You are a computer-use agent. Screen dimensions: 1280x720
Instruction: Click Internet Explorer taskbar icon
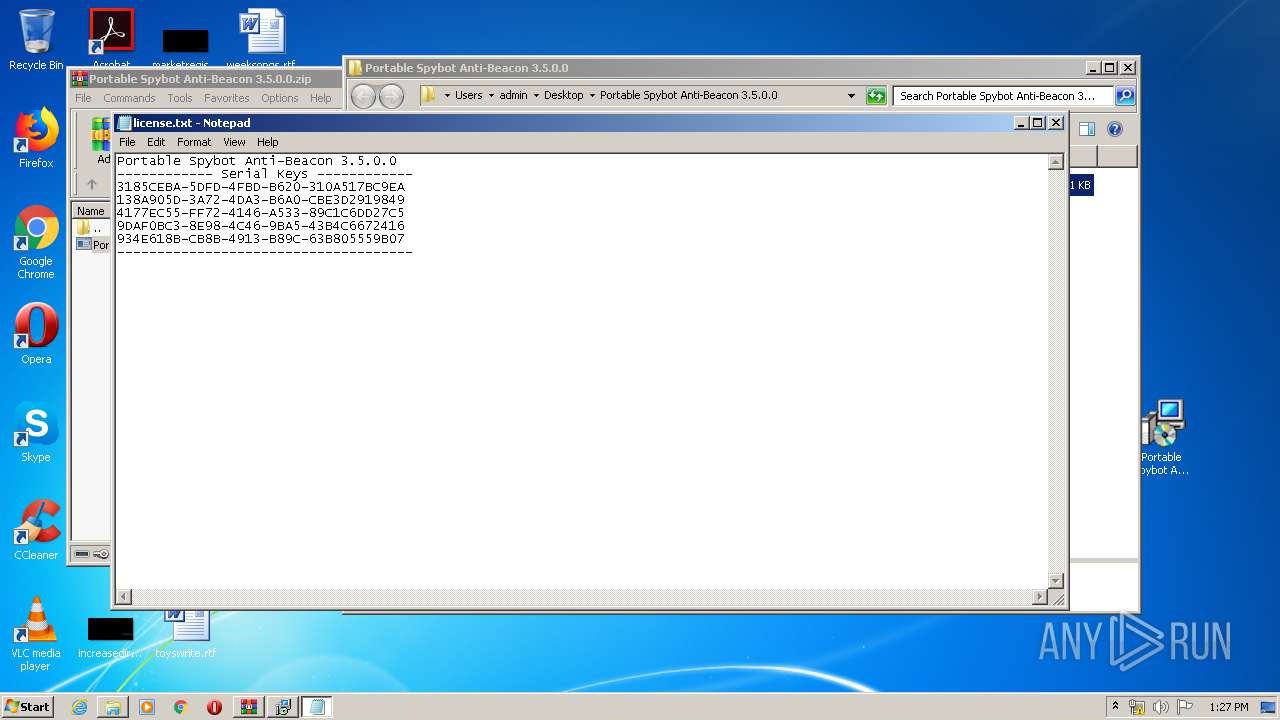(x=79, y=707)
